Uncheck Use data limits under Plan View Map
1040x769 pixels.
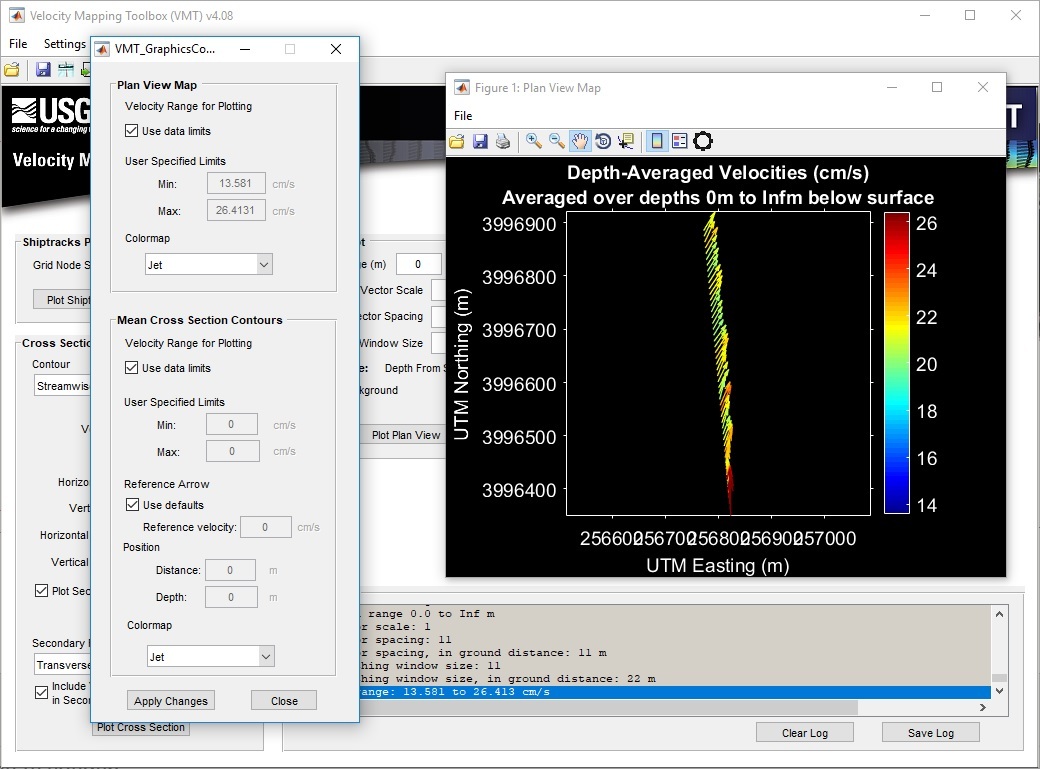(x=132, y=131)
